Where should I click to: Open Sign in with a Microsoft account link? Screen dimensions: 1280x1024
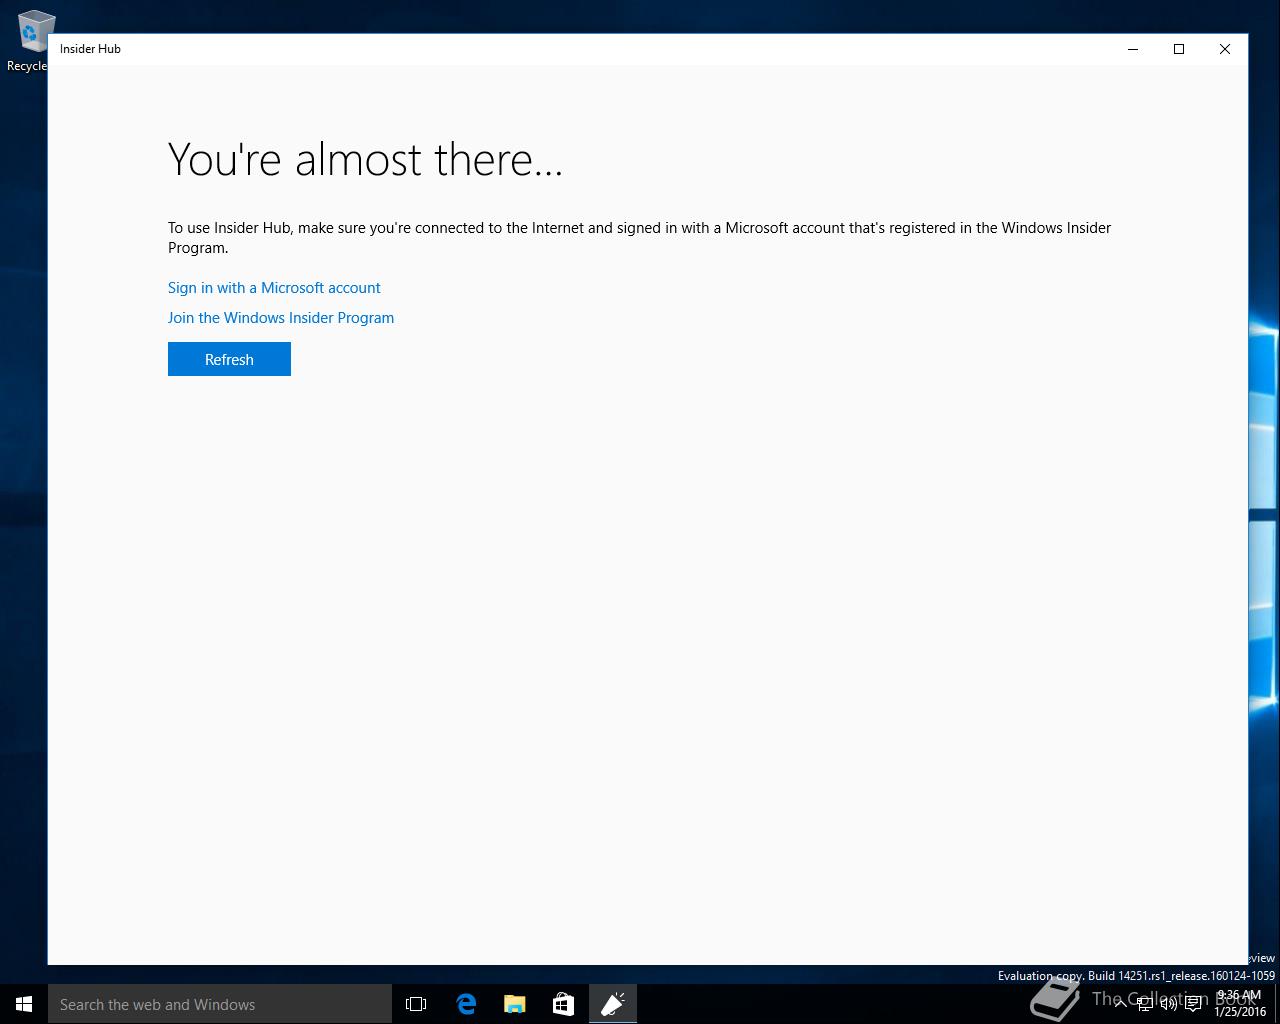tap(274, 288)
